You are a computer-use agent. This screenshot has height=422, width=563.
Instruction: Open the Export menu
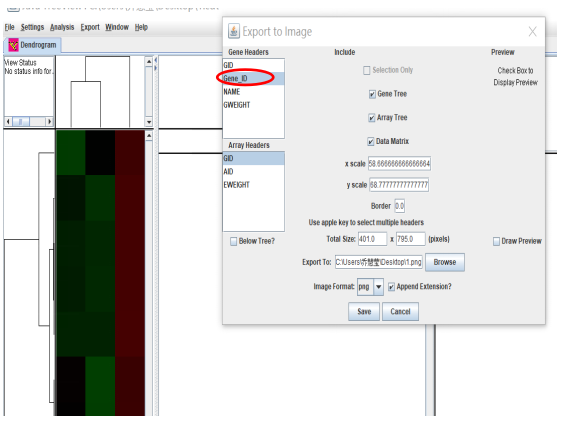[90, 27]
